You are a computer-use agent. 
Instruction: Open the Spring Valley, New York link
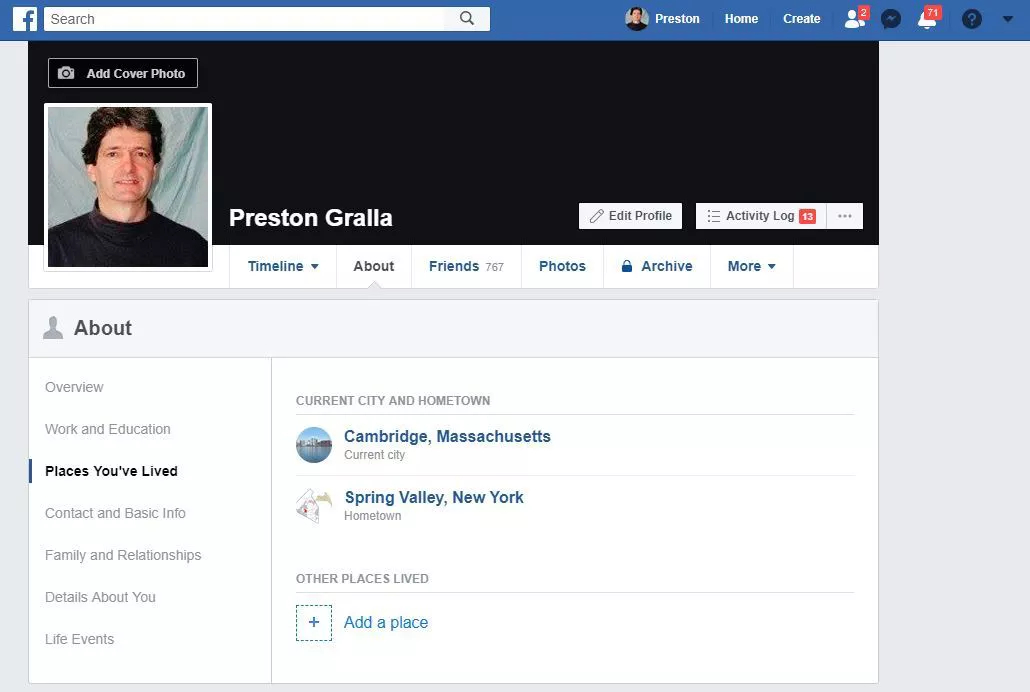[x=434, y=497]
